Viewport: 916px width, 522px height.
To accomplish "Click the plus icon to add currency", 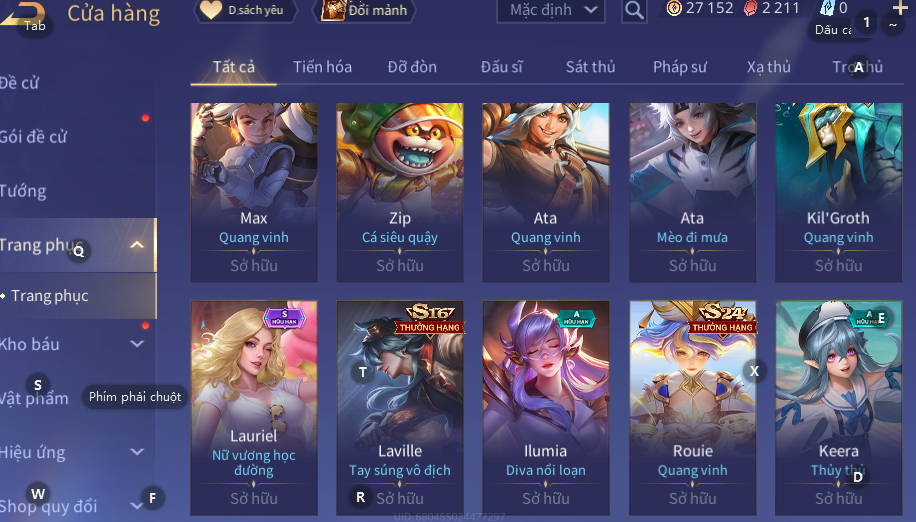I will [x=900, y=8].
